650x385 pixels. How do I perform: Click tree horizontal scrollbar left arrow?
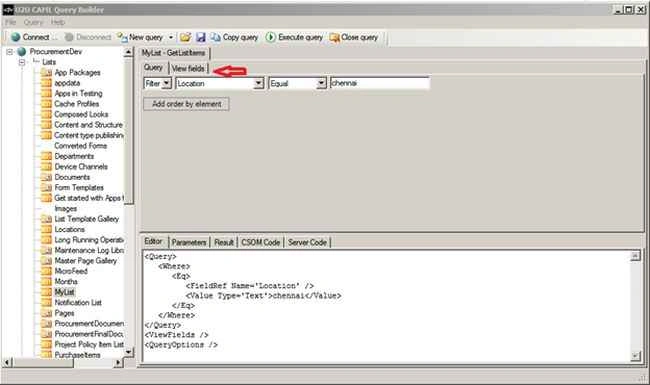point(7,363)
